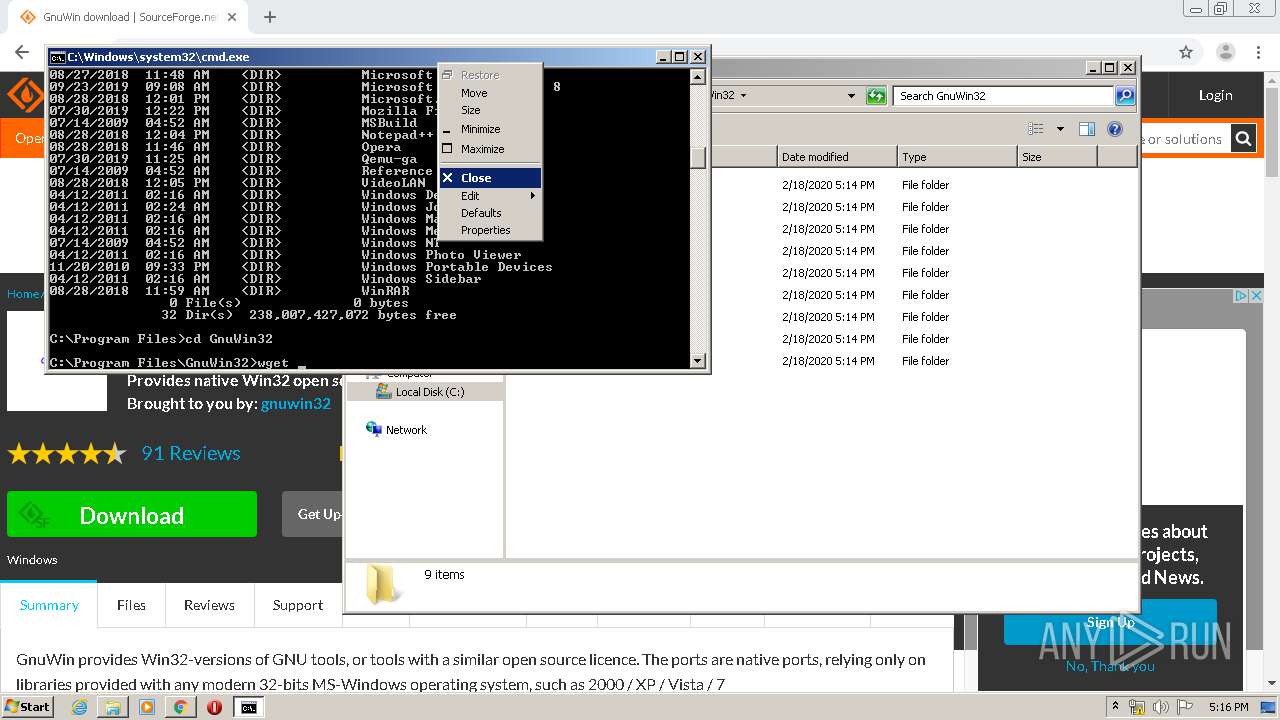Click the taskbar clock 5:16 PM
This screenshot has width=1280, height=720.
pos(1228,707)
